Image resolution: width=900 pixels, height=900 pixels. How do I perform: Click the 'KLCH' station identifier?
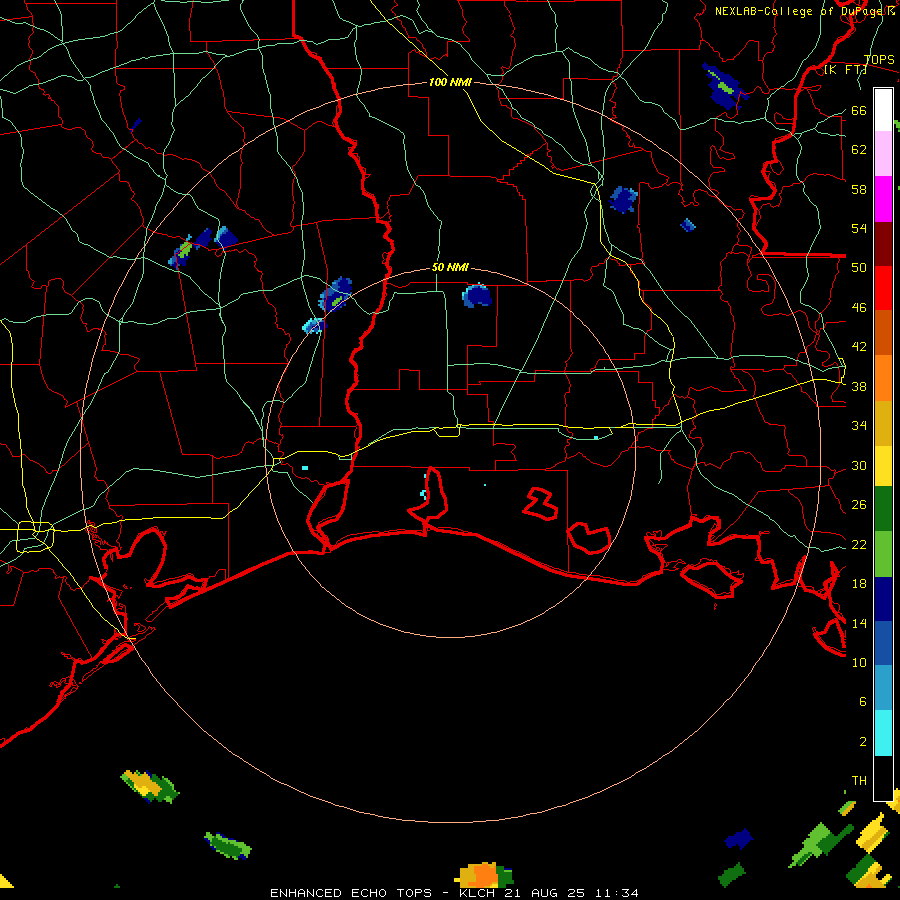[x=476, y=893]
